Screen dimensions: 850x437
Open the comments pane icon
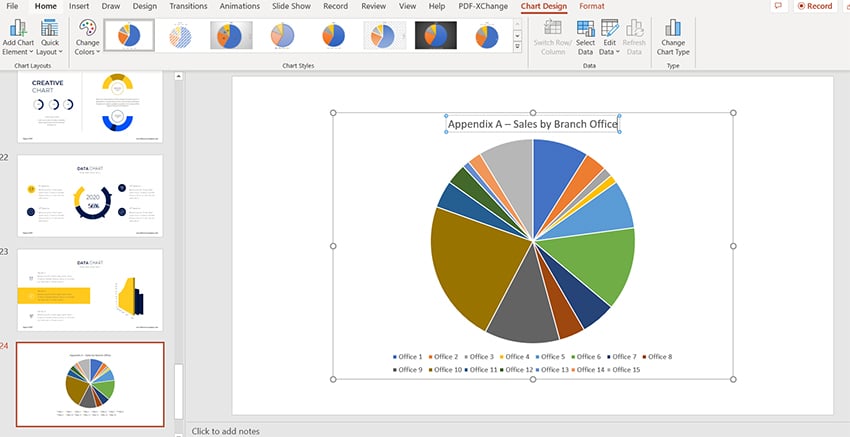click(778, 6)
